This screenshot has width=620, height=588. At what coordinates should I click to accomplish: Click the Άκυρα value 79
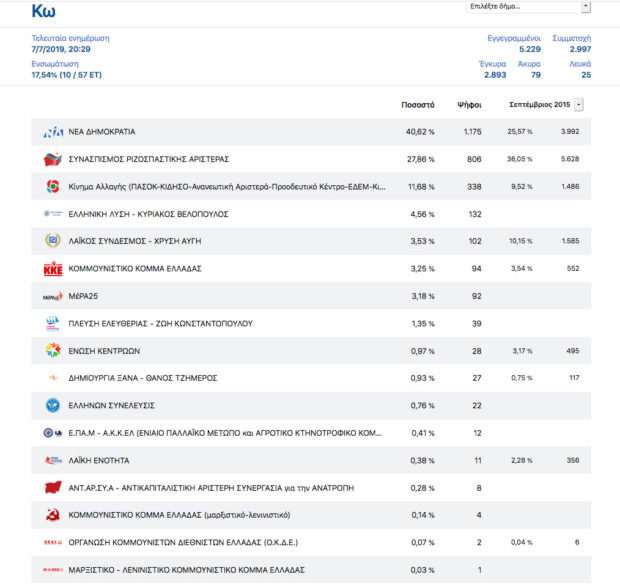(536, 75)
